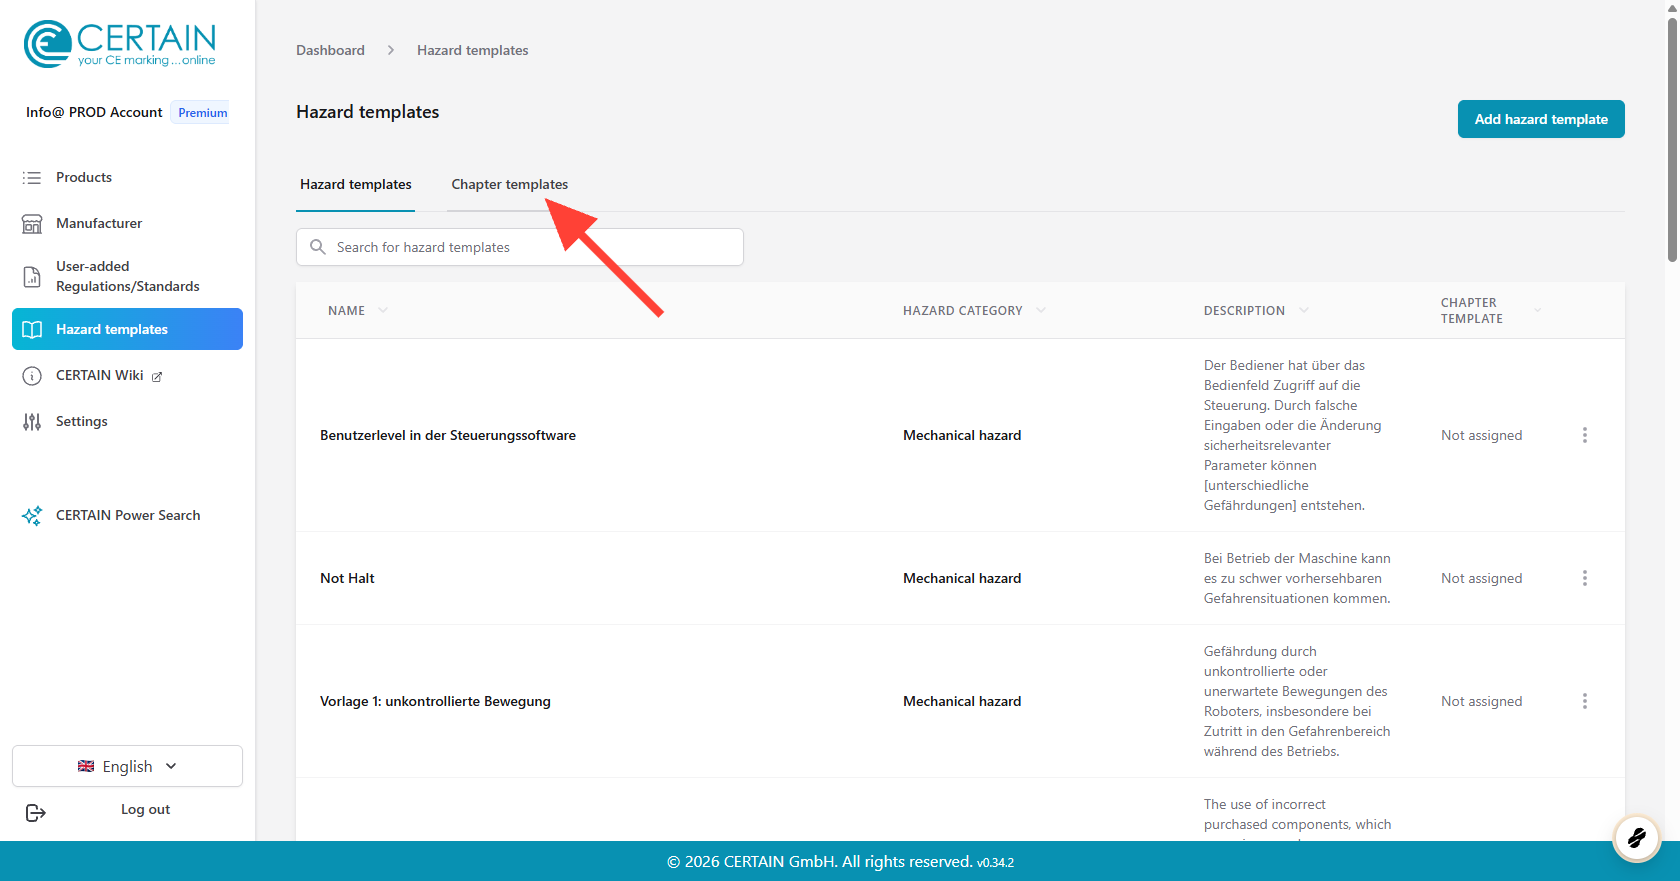
Task: Click the Log out link
Action: tap(145, 810)
